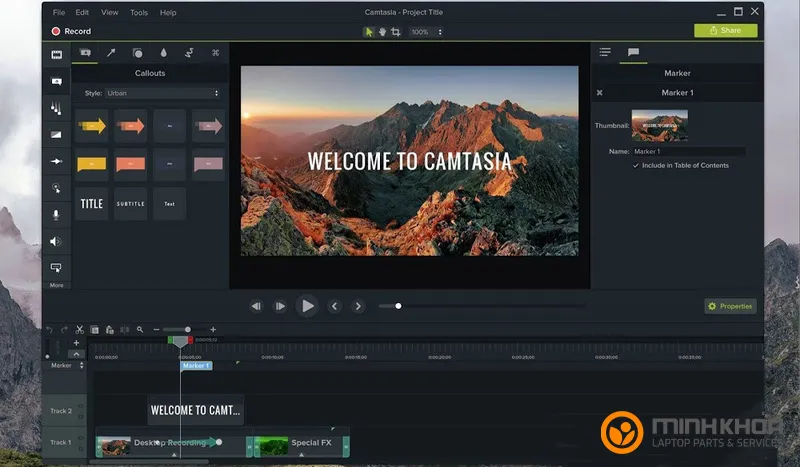Expand the Marker track type selector
The width and height of the screenshot is (800, 467).
80,366
